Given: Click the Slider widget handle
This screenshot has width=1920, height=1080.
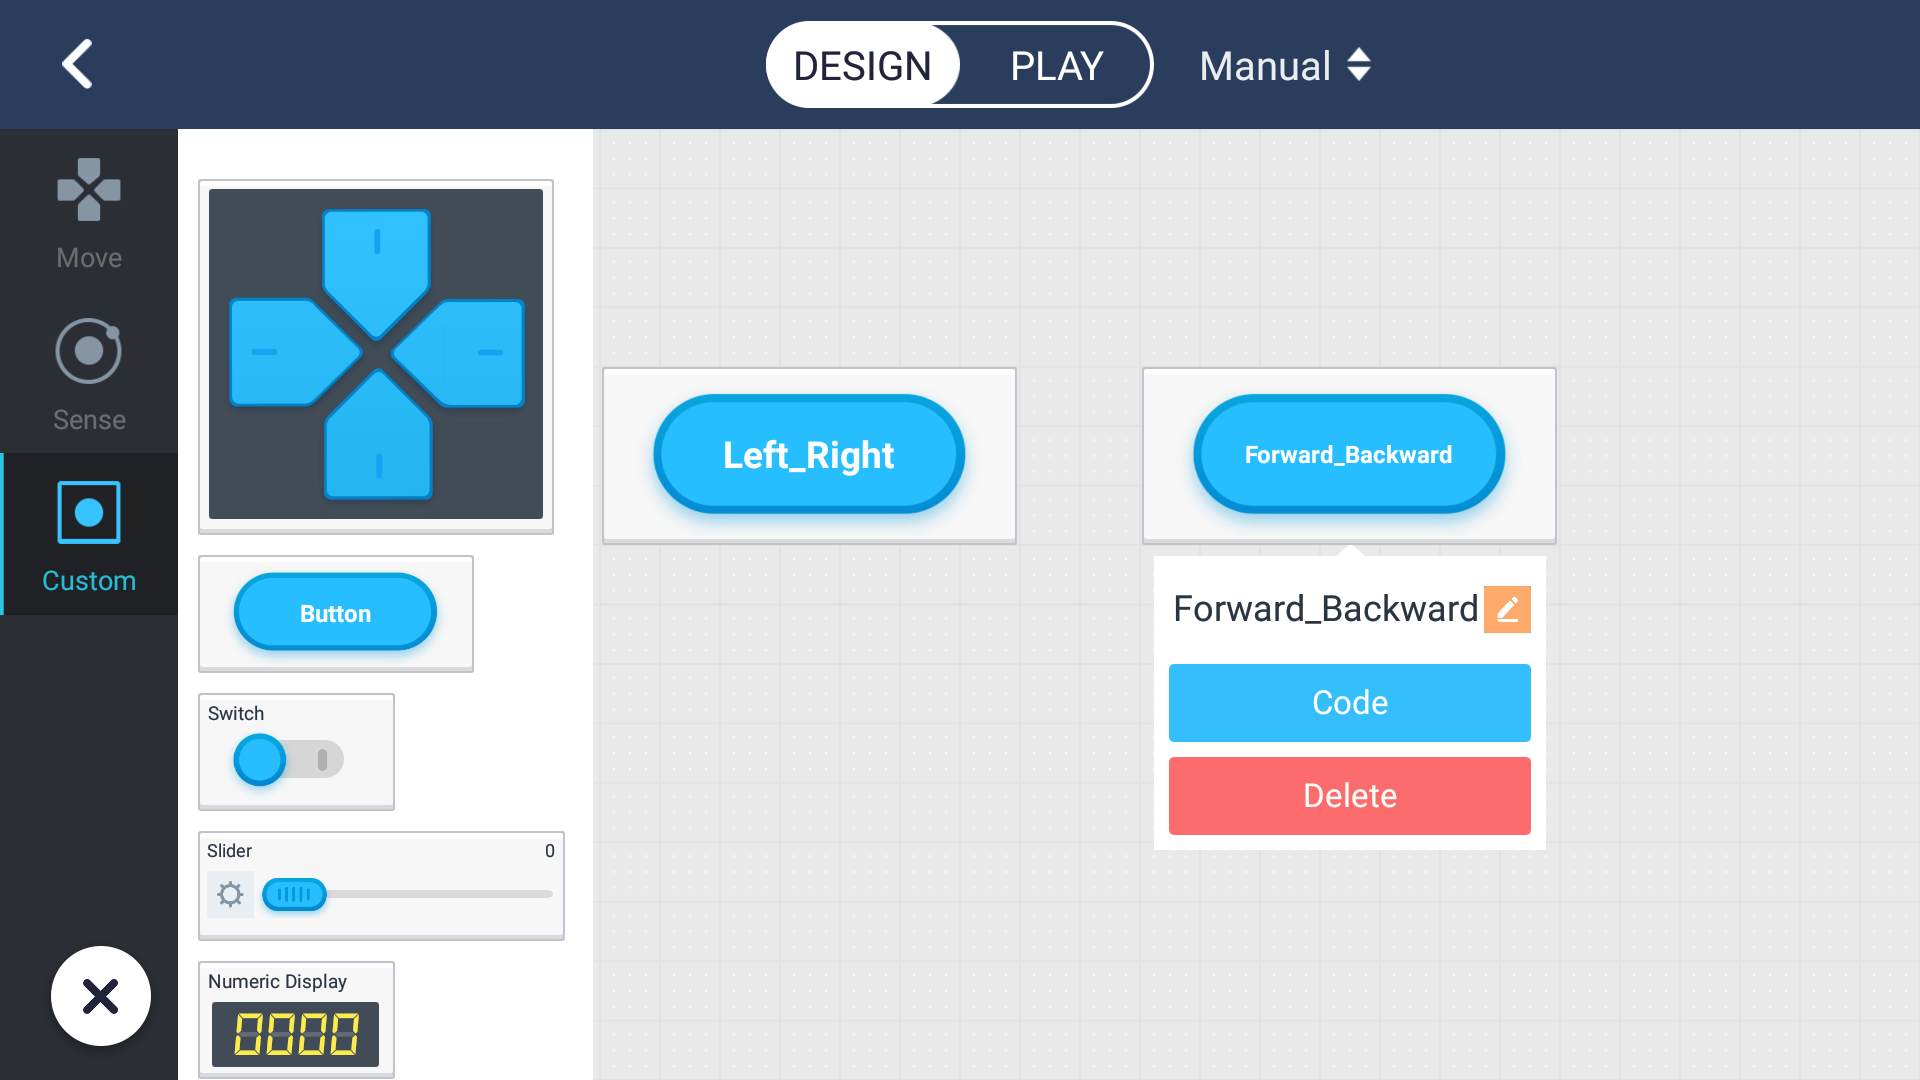Looking at the screenshot, I should pos(294,894).
